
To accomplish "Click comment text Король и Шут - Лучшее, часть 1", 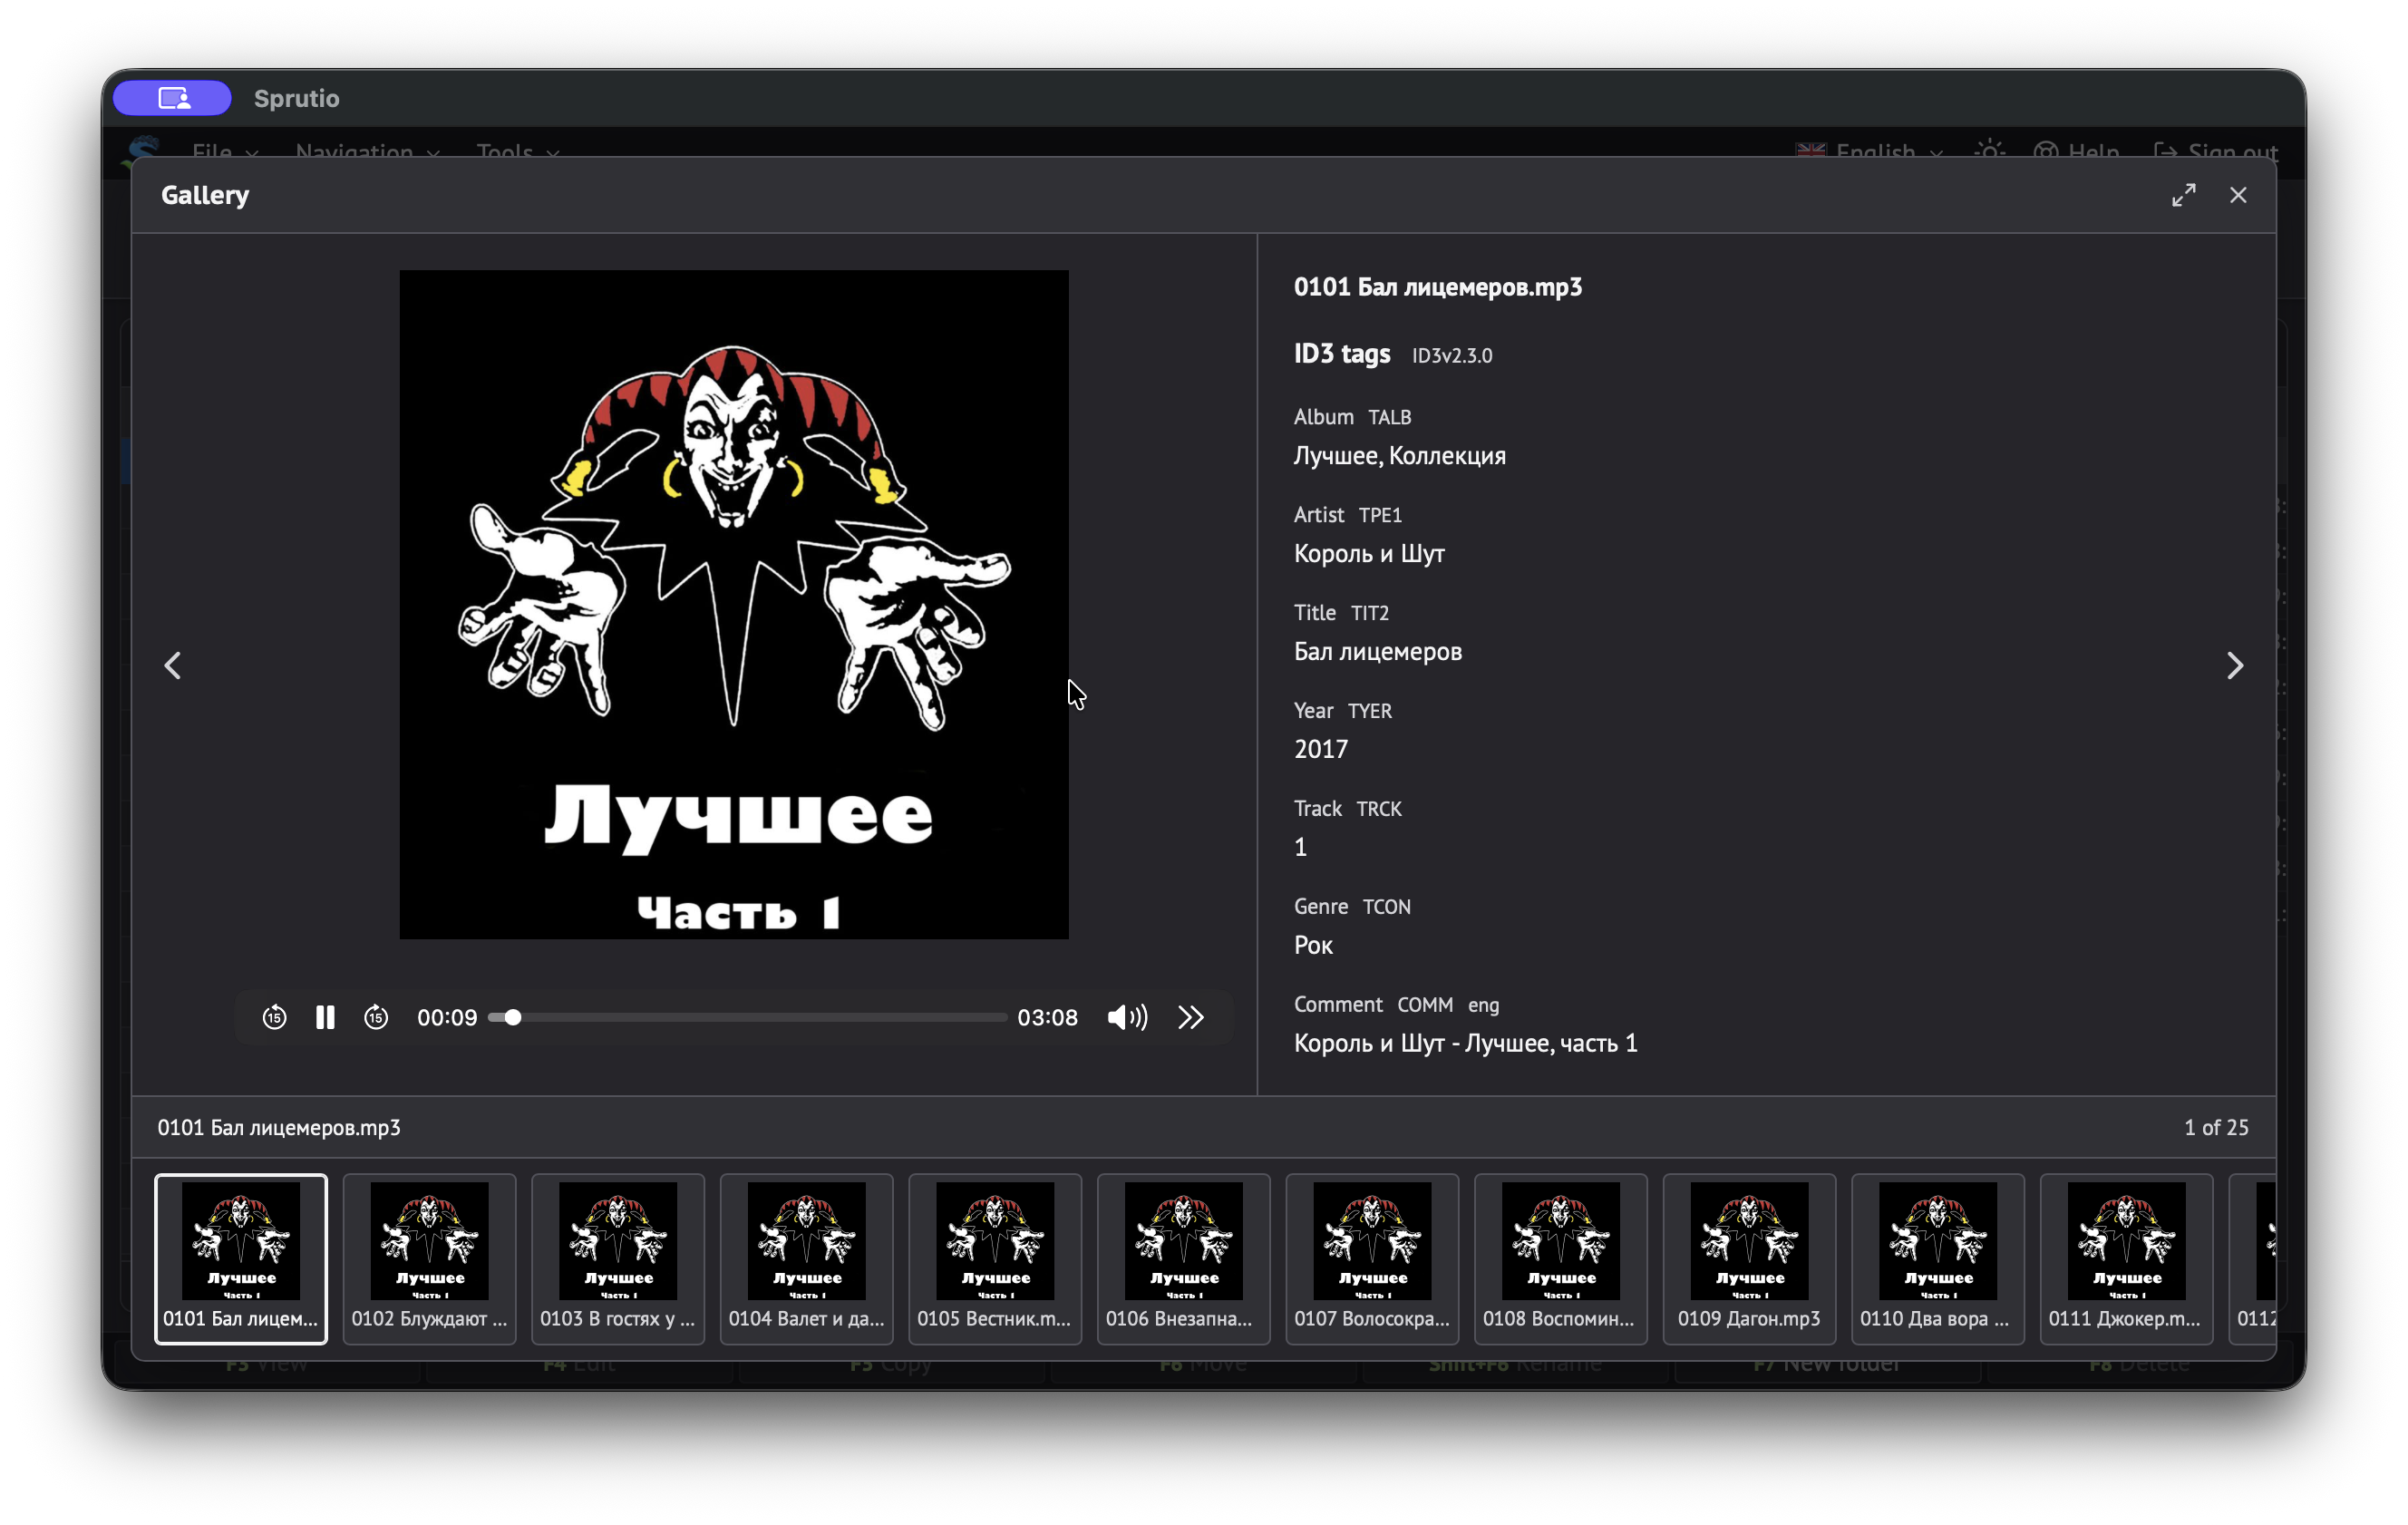I will [x=1465, y=1043].
